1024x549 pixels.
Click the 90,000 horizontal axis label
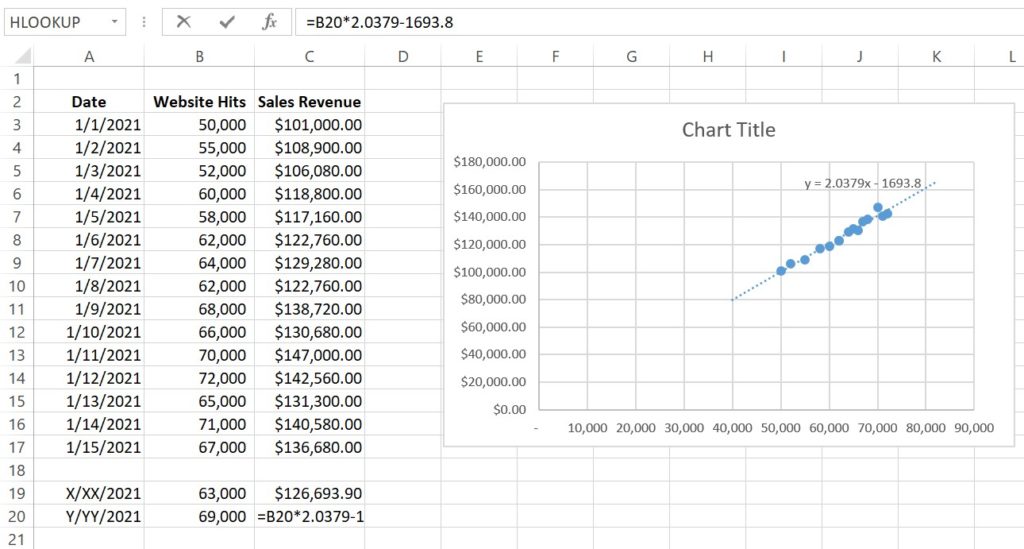click(973, 427)
